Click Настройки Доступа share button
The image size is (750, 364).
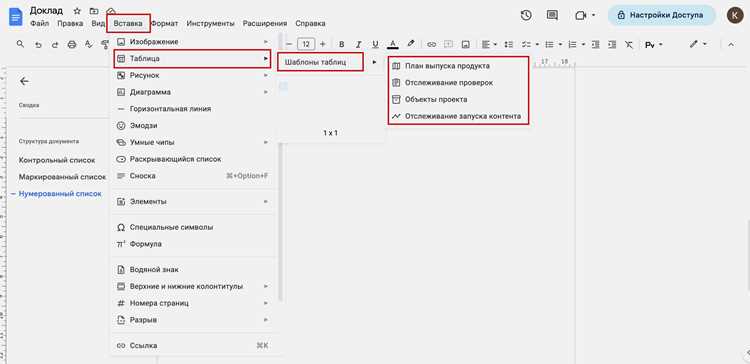point(662,15)
